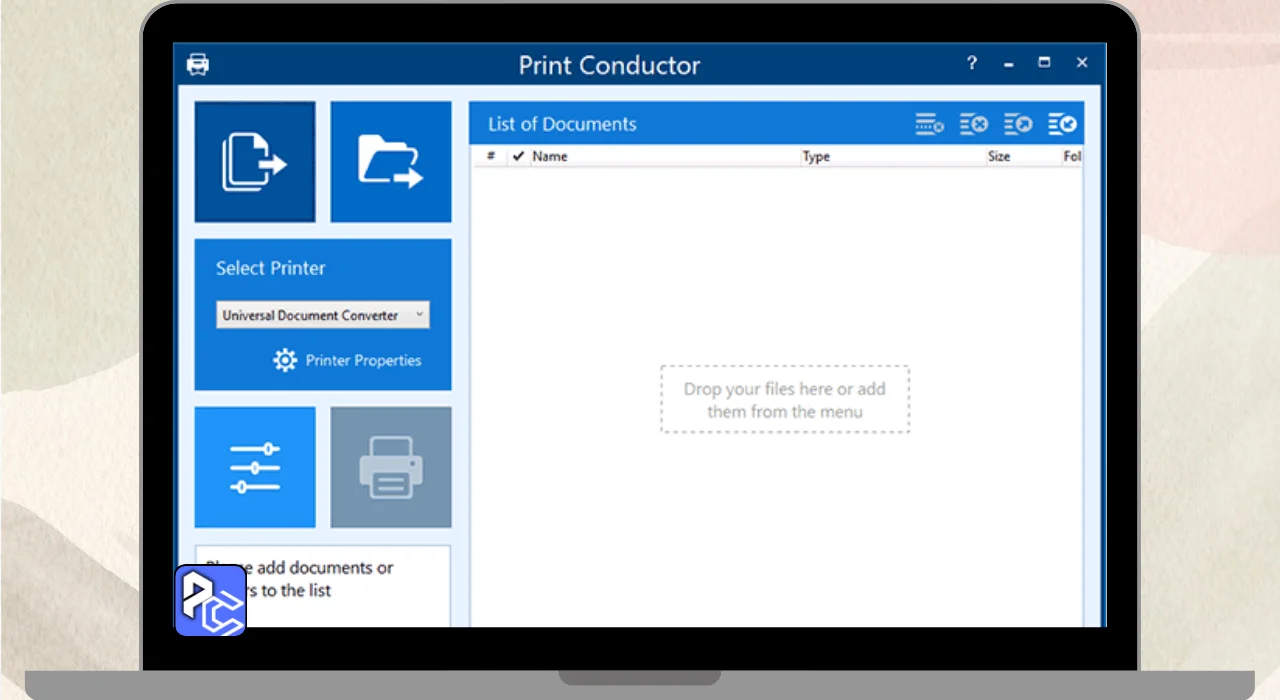This screenshot has width=1280, height=700.
Task: Sort documents by Size column
Action: click(x=999, y=156)
